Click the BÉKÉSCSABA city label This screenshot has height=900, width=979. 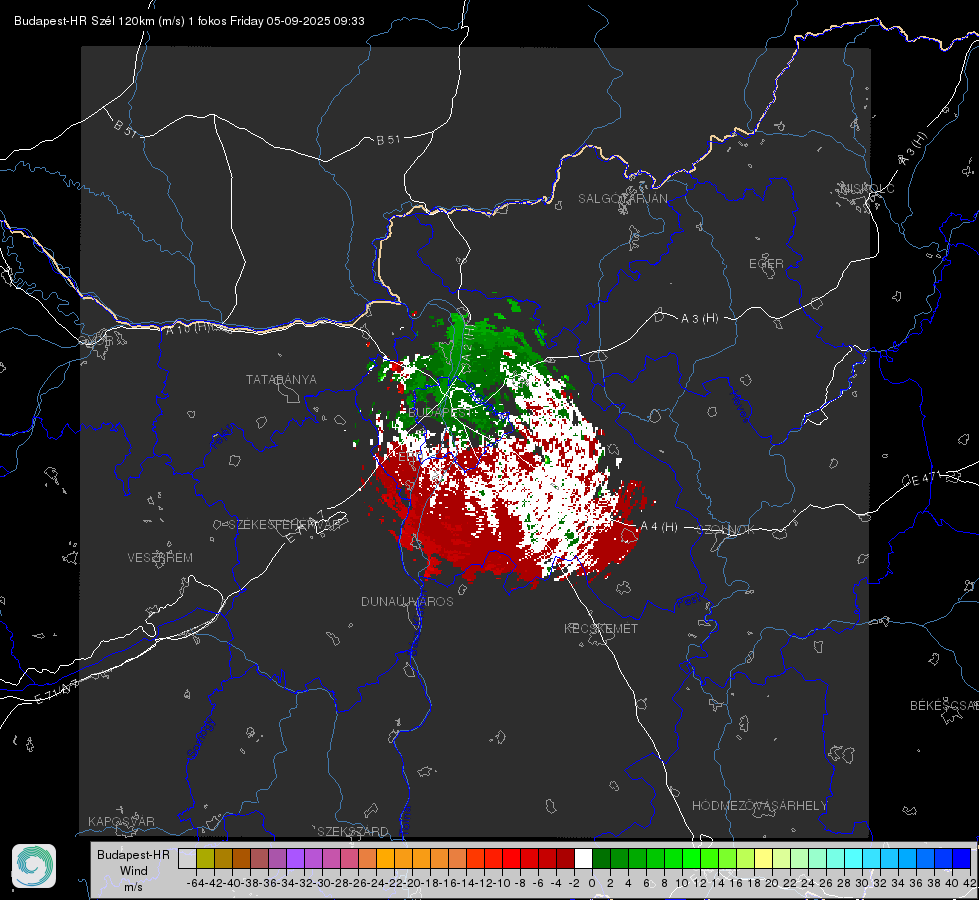944,706
